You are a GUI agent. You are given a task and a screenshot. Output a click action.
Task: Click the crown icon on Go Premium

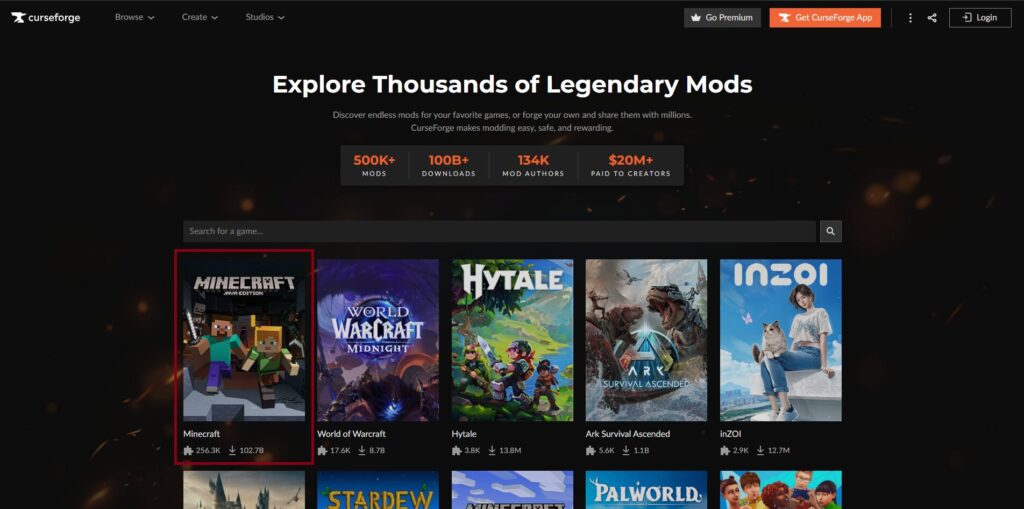(696, 18)
